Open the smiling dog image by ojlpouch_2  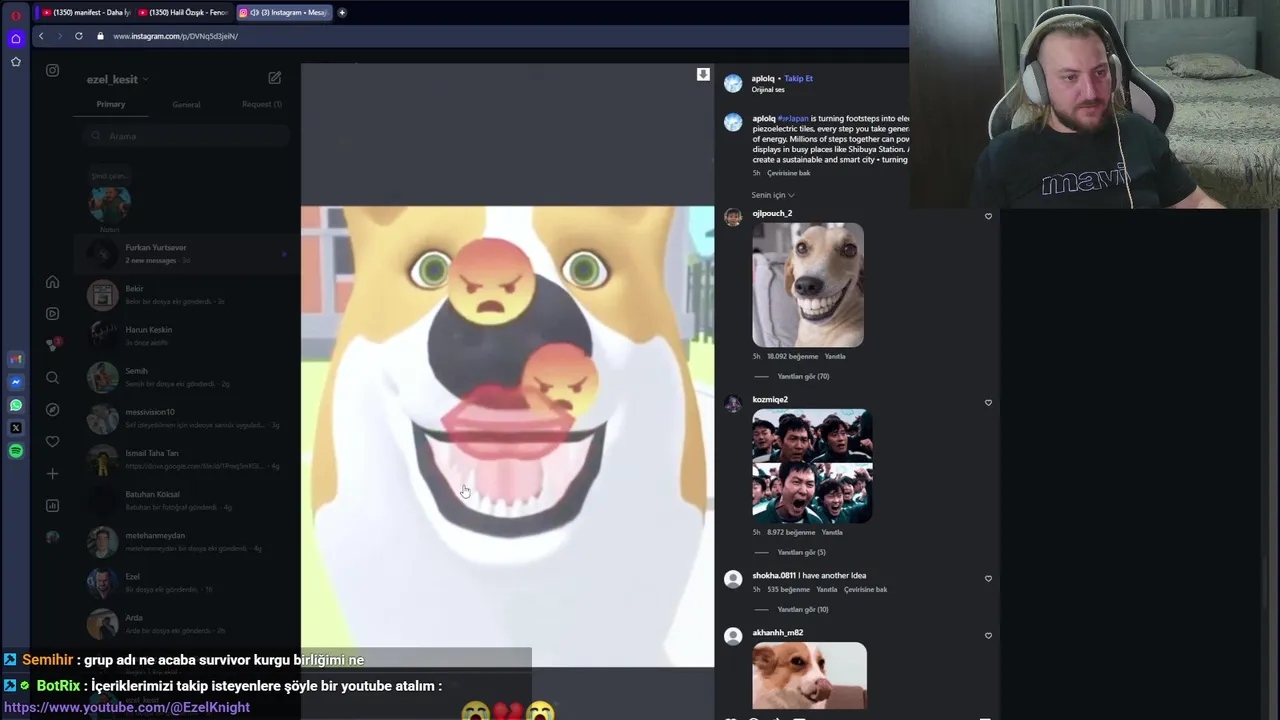click(808, 285)
